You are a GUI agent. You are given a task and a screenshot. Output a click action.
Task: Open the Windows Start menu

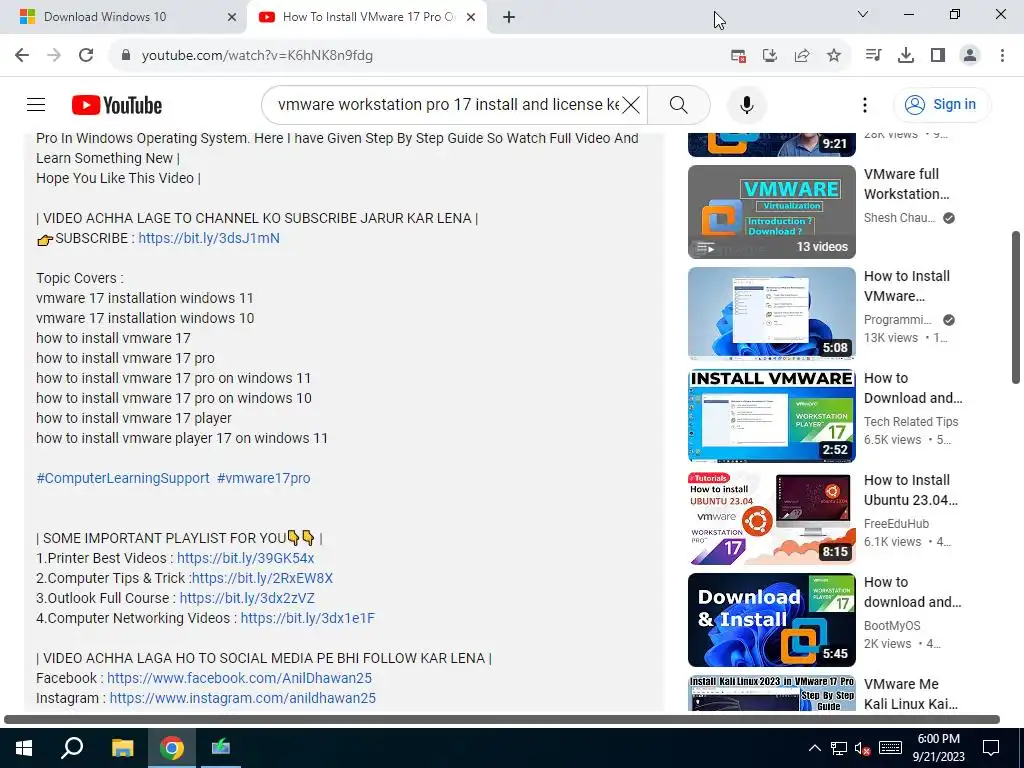coord(24,748)
